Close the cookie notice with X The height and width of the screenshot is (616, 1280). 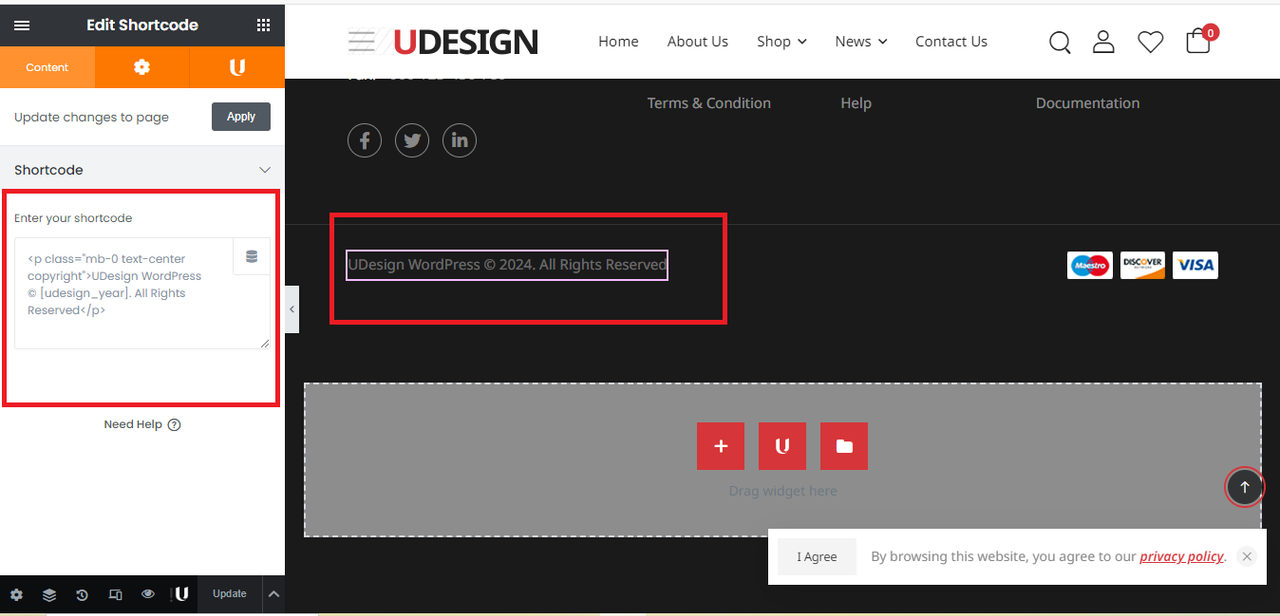pyautogui.click(x=1246, y=557)
